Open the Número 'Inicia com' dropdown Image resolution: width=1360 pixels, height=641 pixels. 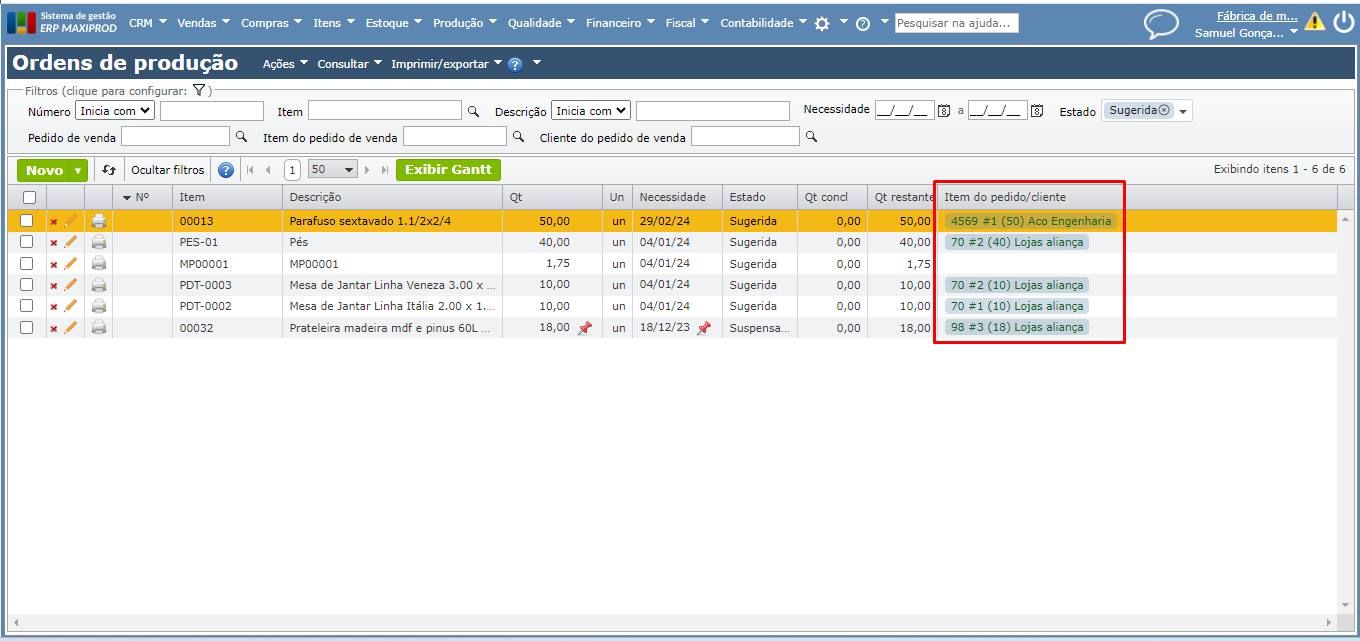tap(116, 111)
